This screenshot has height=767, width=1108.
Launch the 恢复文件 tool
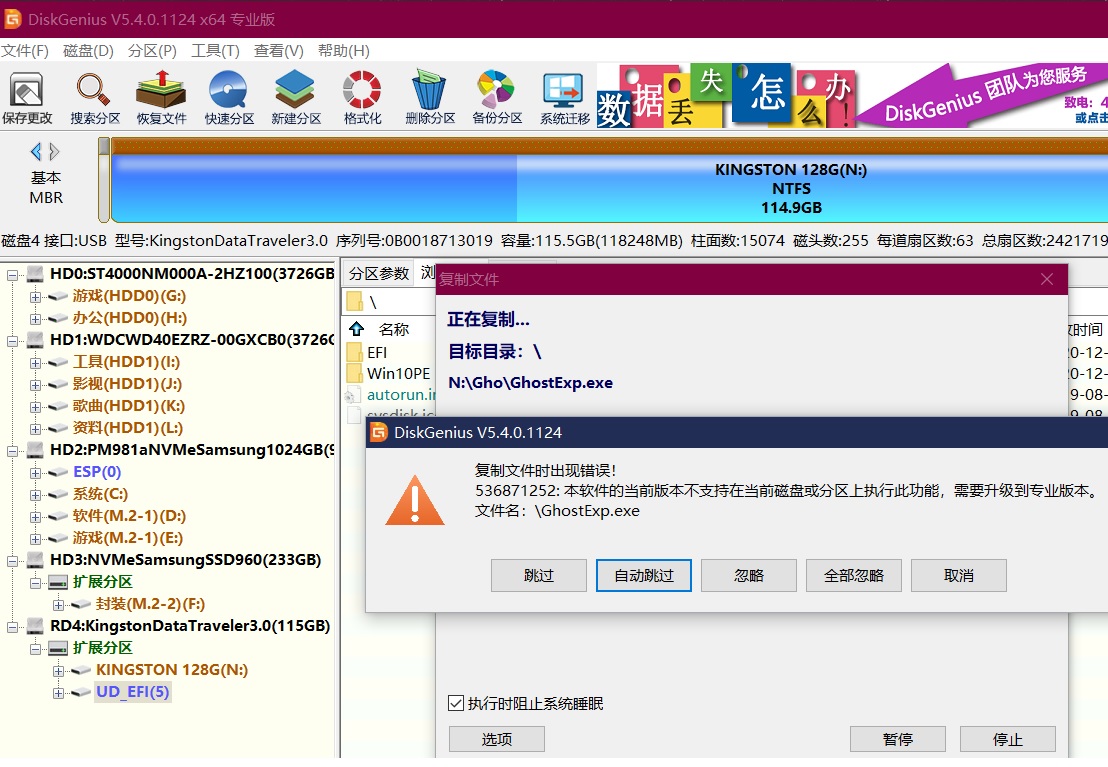coord(161,98)
